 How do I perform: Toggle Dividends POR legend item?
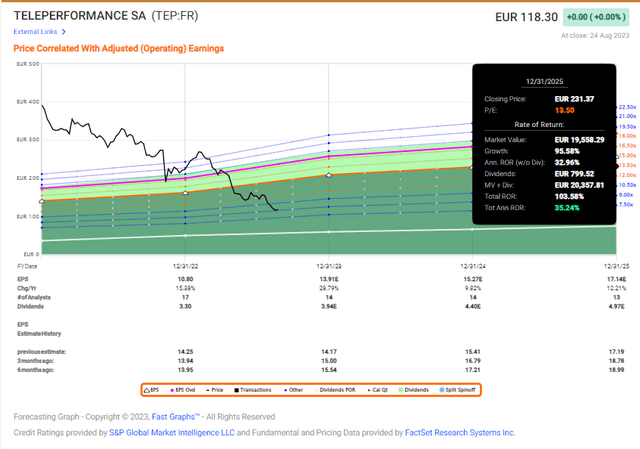coord(335,390)
